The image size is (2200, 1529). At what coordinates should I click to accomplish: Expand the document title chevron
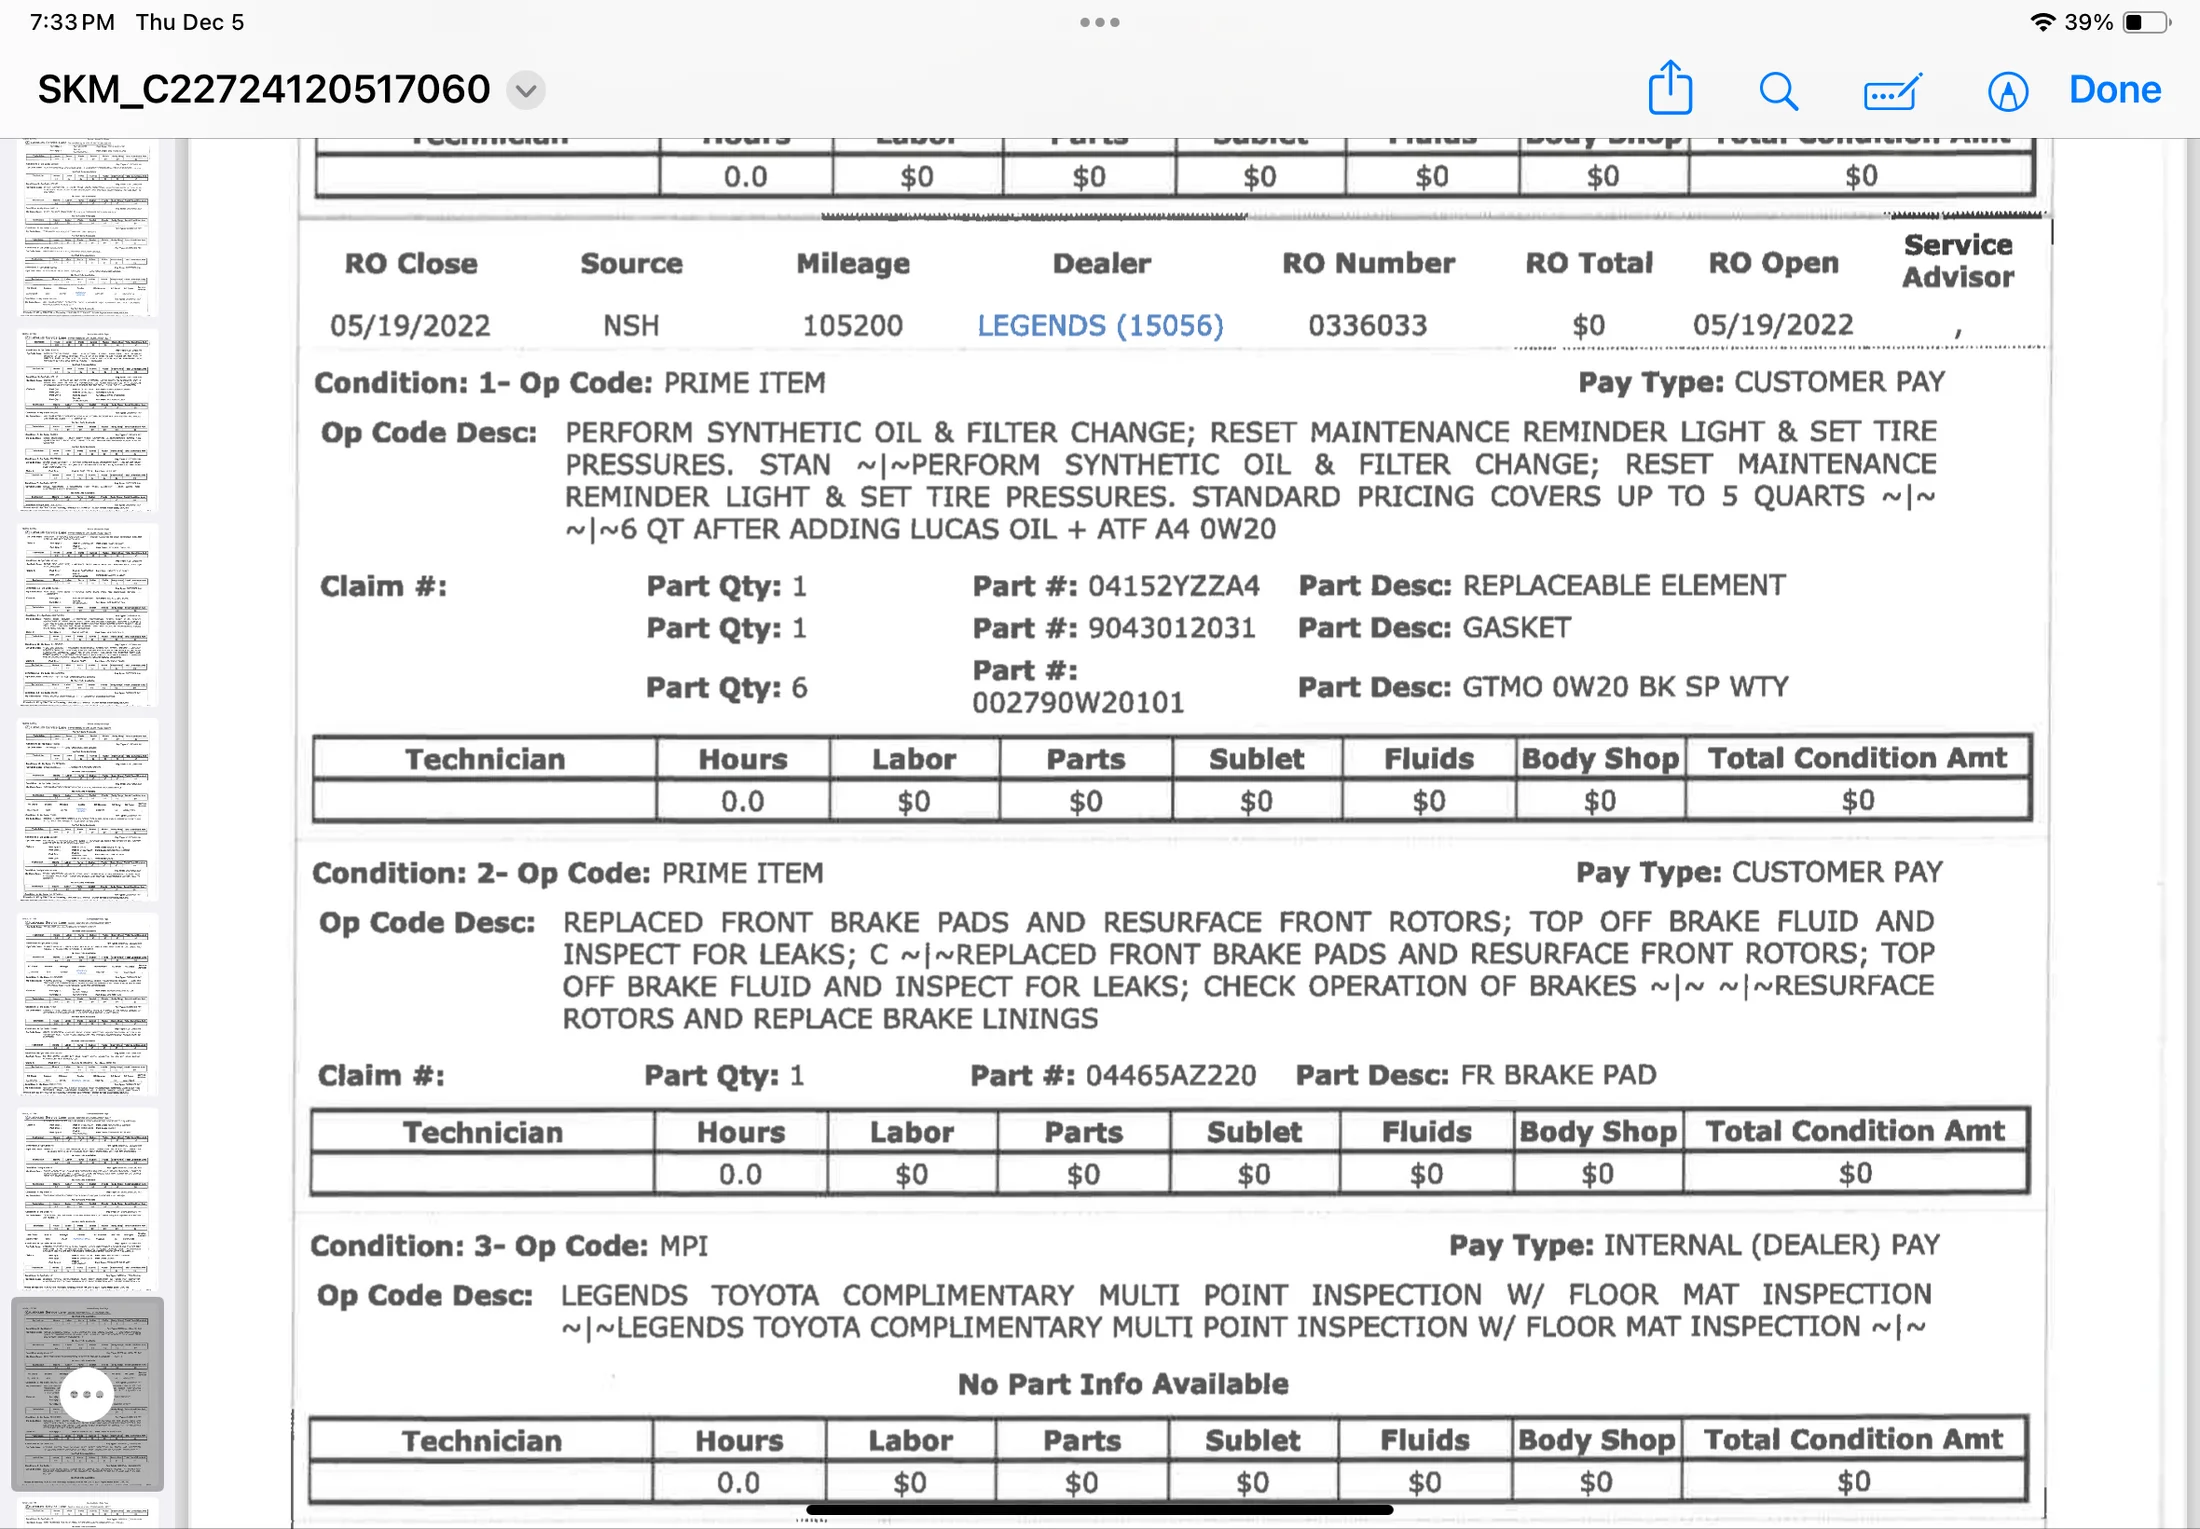[526, 91]
